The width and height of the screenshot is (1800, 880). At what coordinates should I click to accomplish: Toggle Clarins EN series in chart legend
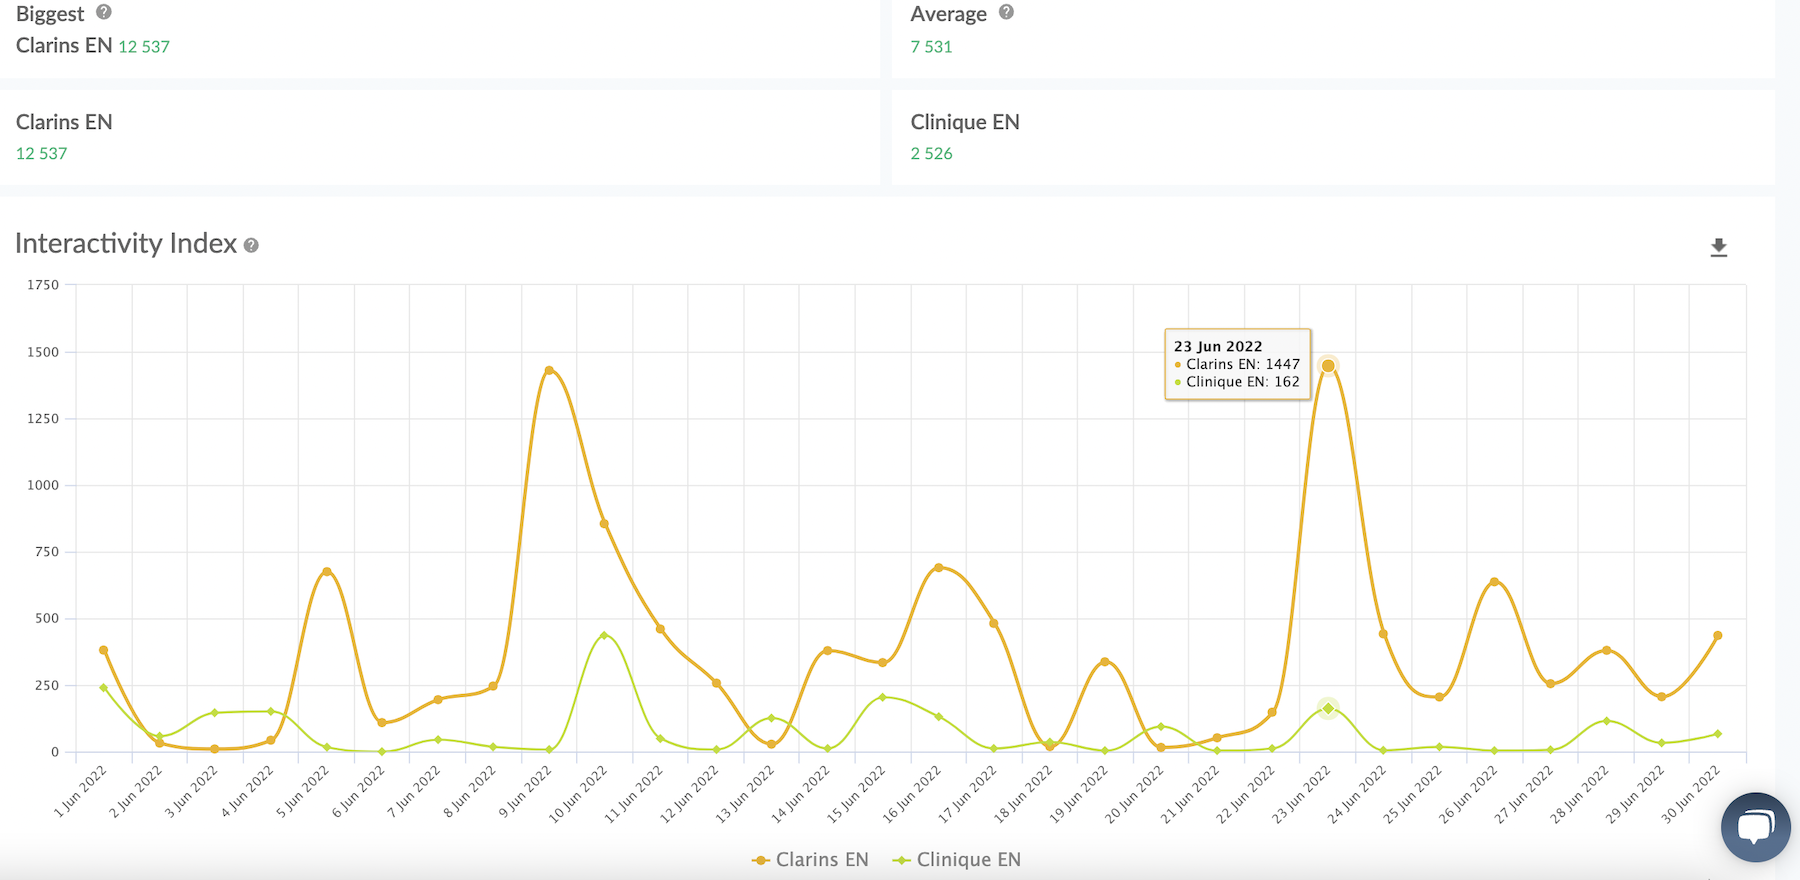pyautogui.click(x=810, y=860)
